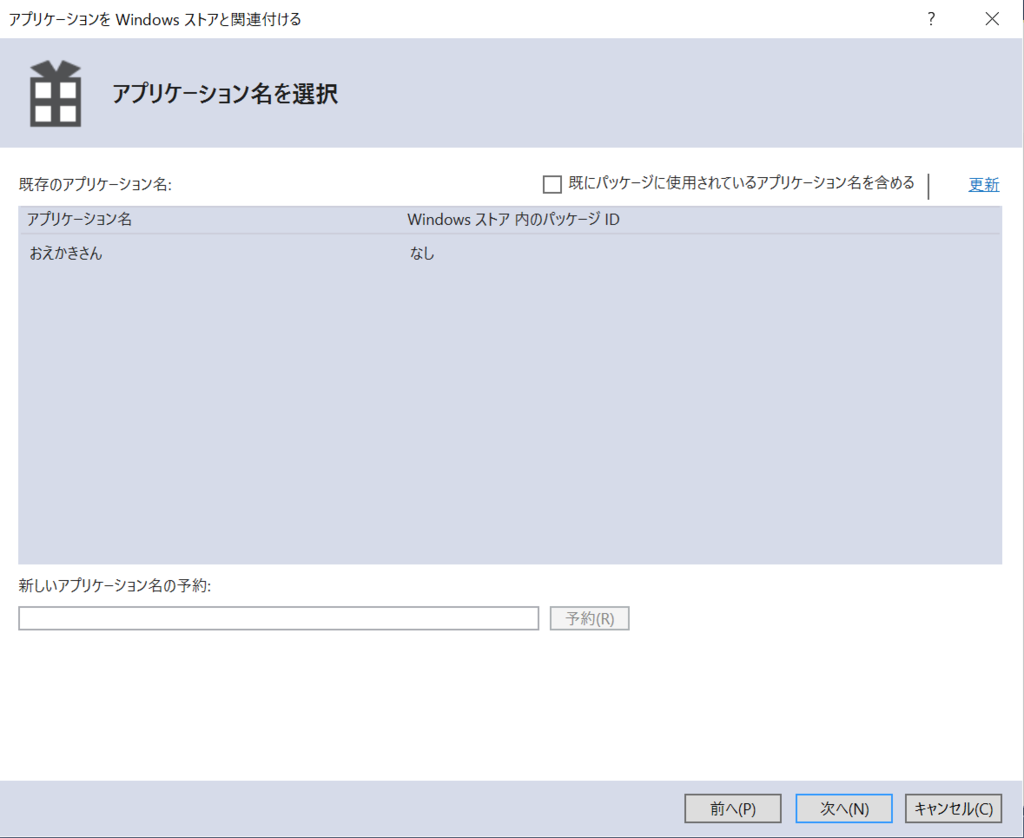Close the Windows ストア association dialog
This screenshot has height=838, width=1024.
[992, 19]
